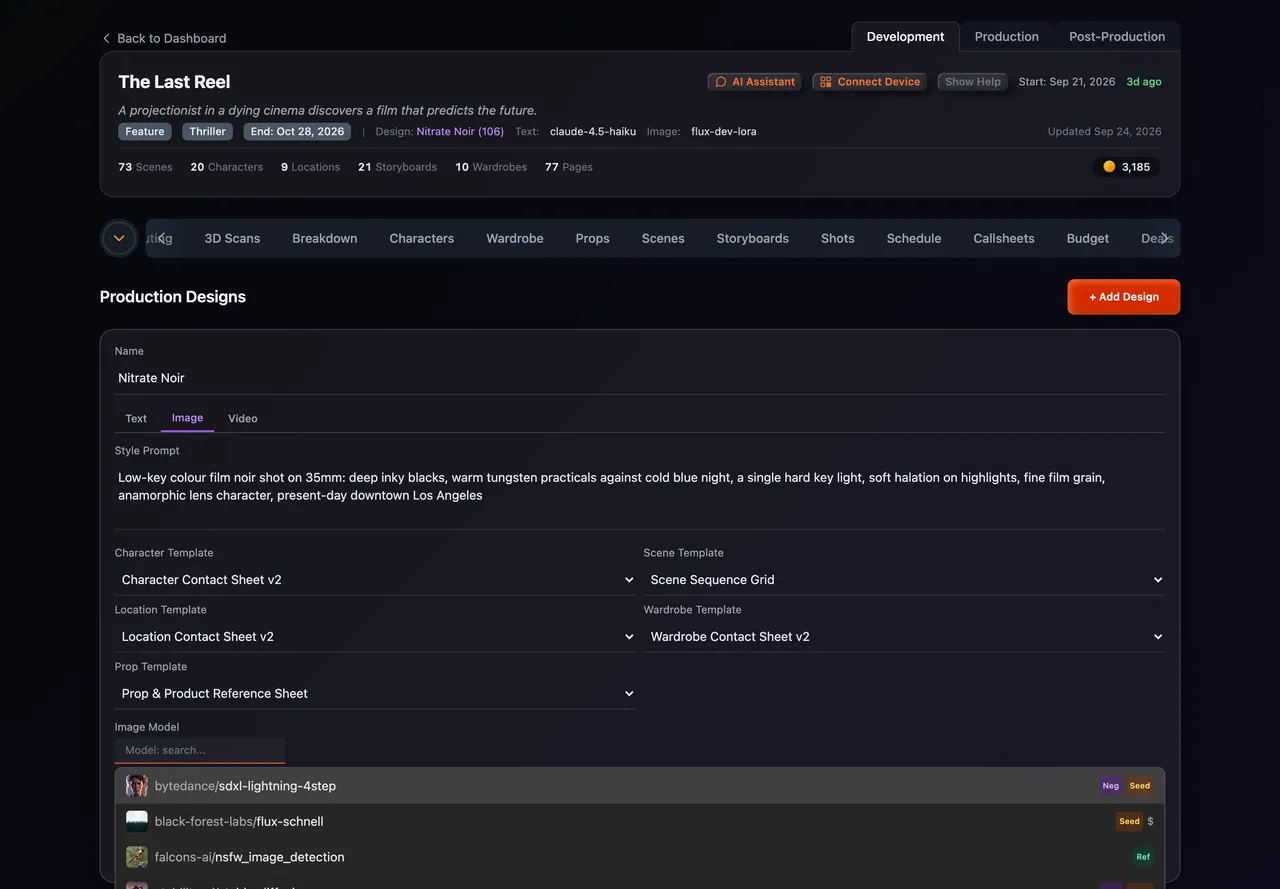Choose the black-forest-labs/flux-schnell model name
This screenshot has height=889, width=1280.
(x=239, y=822)
